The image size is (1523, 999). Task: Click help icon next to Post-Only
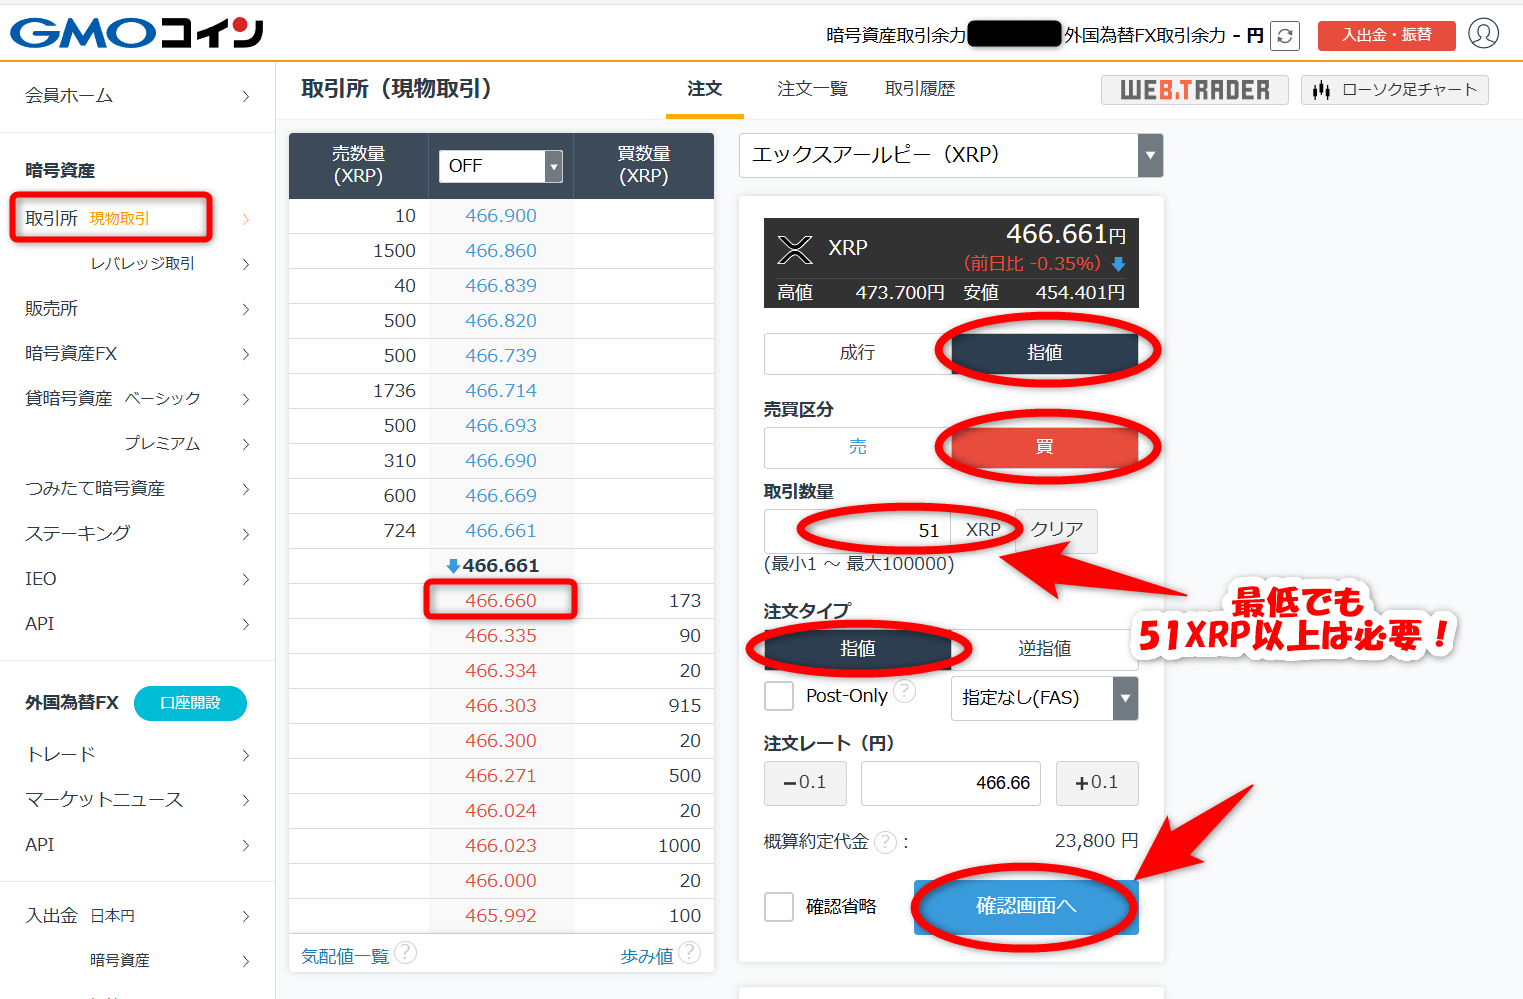pyautogui.click(x=904, y=691)
